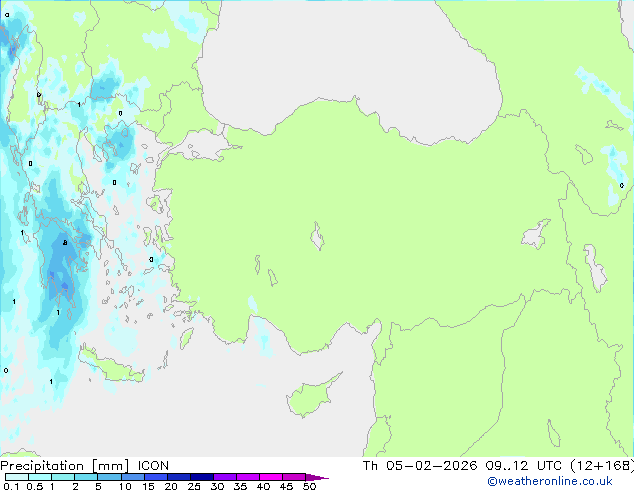Select the 0.5–1 mm legend color swatch

[x=40, y=477]
